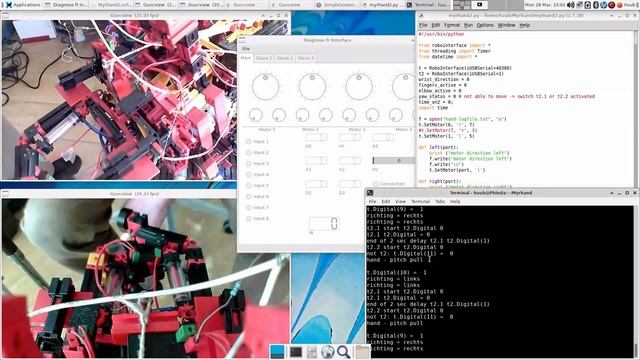This screenshot has height=360, width=640.
Task: Click the code line 'def left(port):'
Action: click(438, 147)
